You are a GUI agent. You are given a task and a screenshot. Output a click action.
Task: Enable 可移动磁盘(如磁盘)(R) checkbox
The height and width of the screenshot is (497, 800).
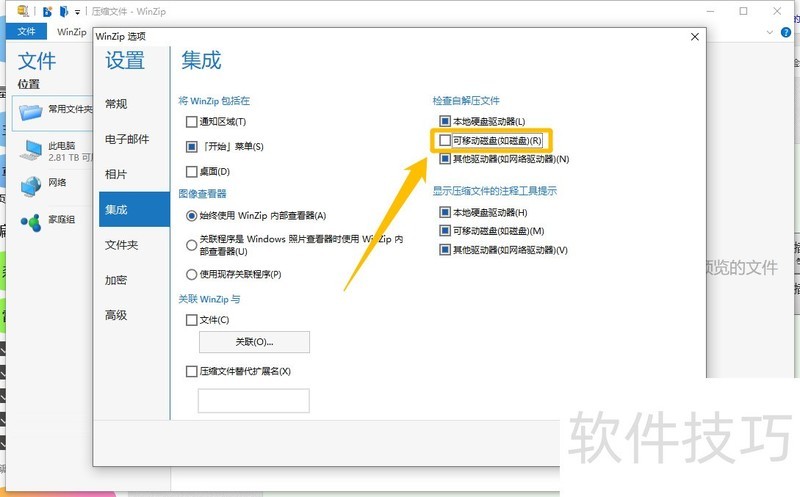click(x=445, y=140)
